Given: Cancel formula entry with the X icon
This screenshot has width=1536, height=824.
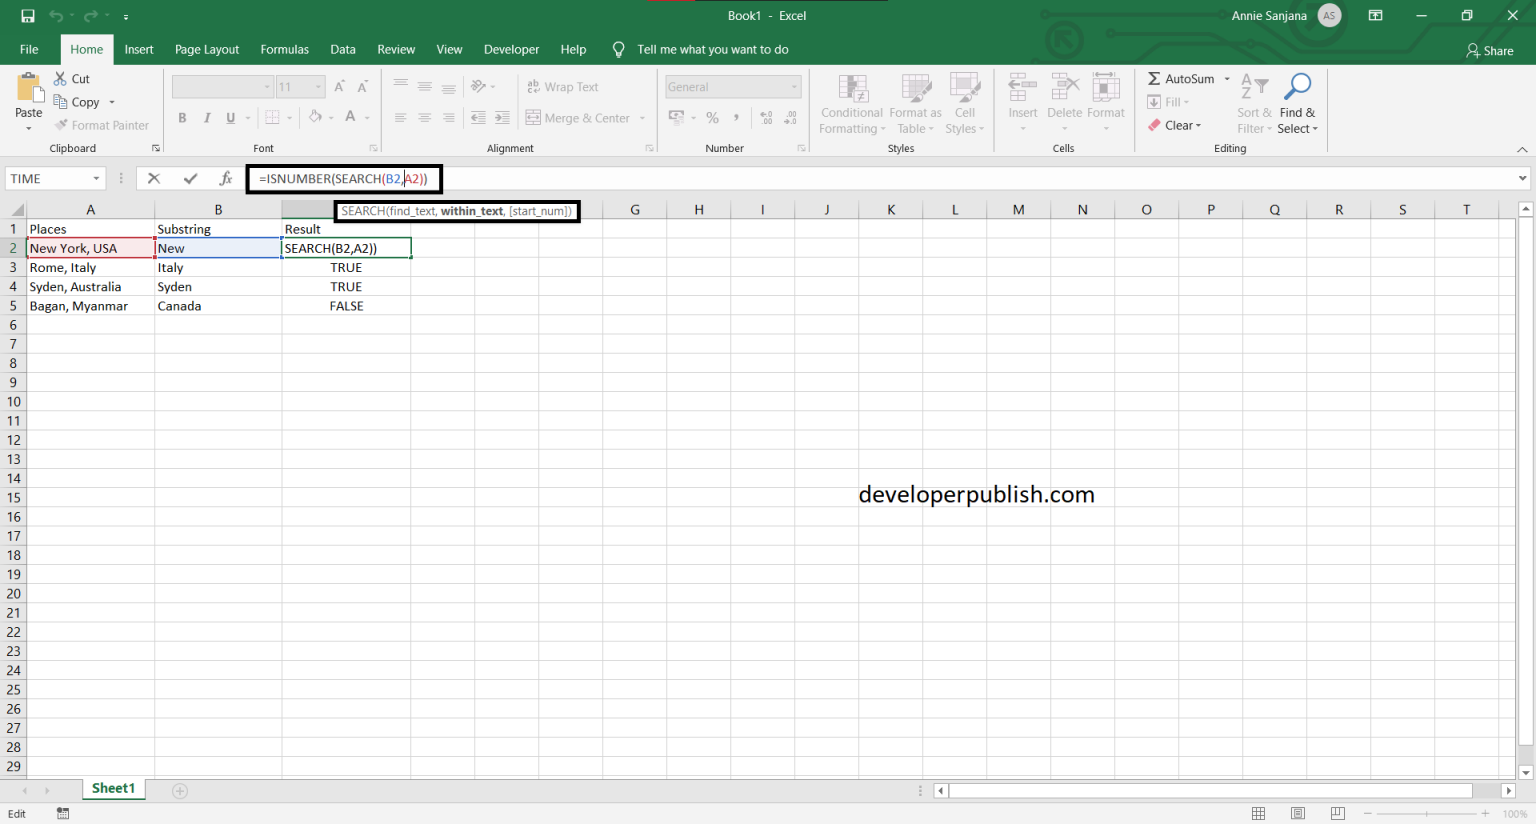Looking at the screenshot, I should point(154,178).
